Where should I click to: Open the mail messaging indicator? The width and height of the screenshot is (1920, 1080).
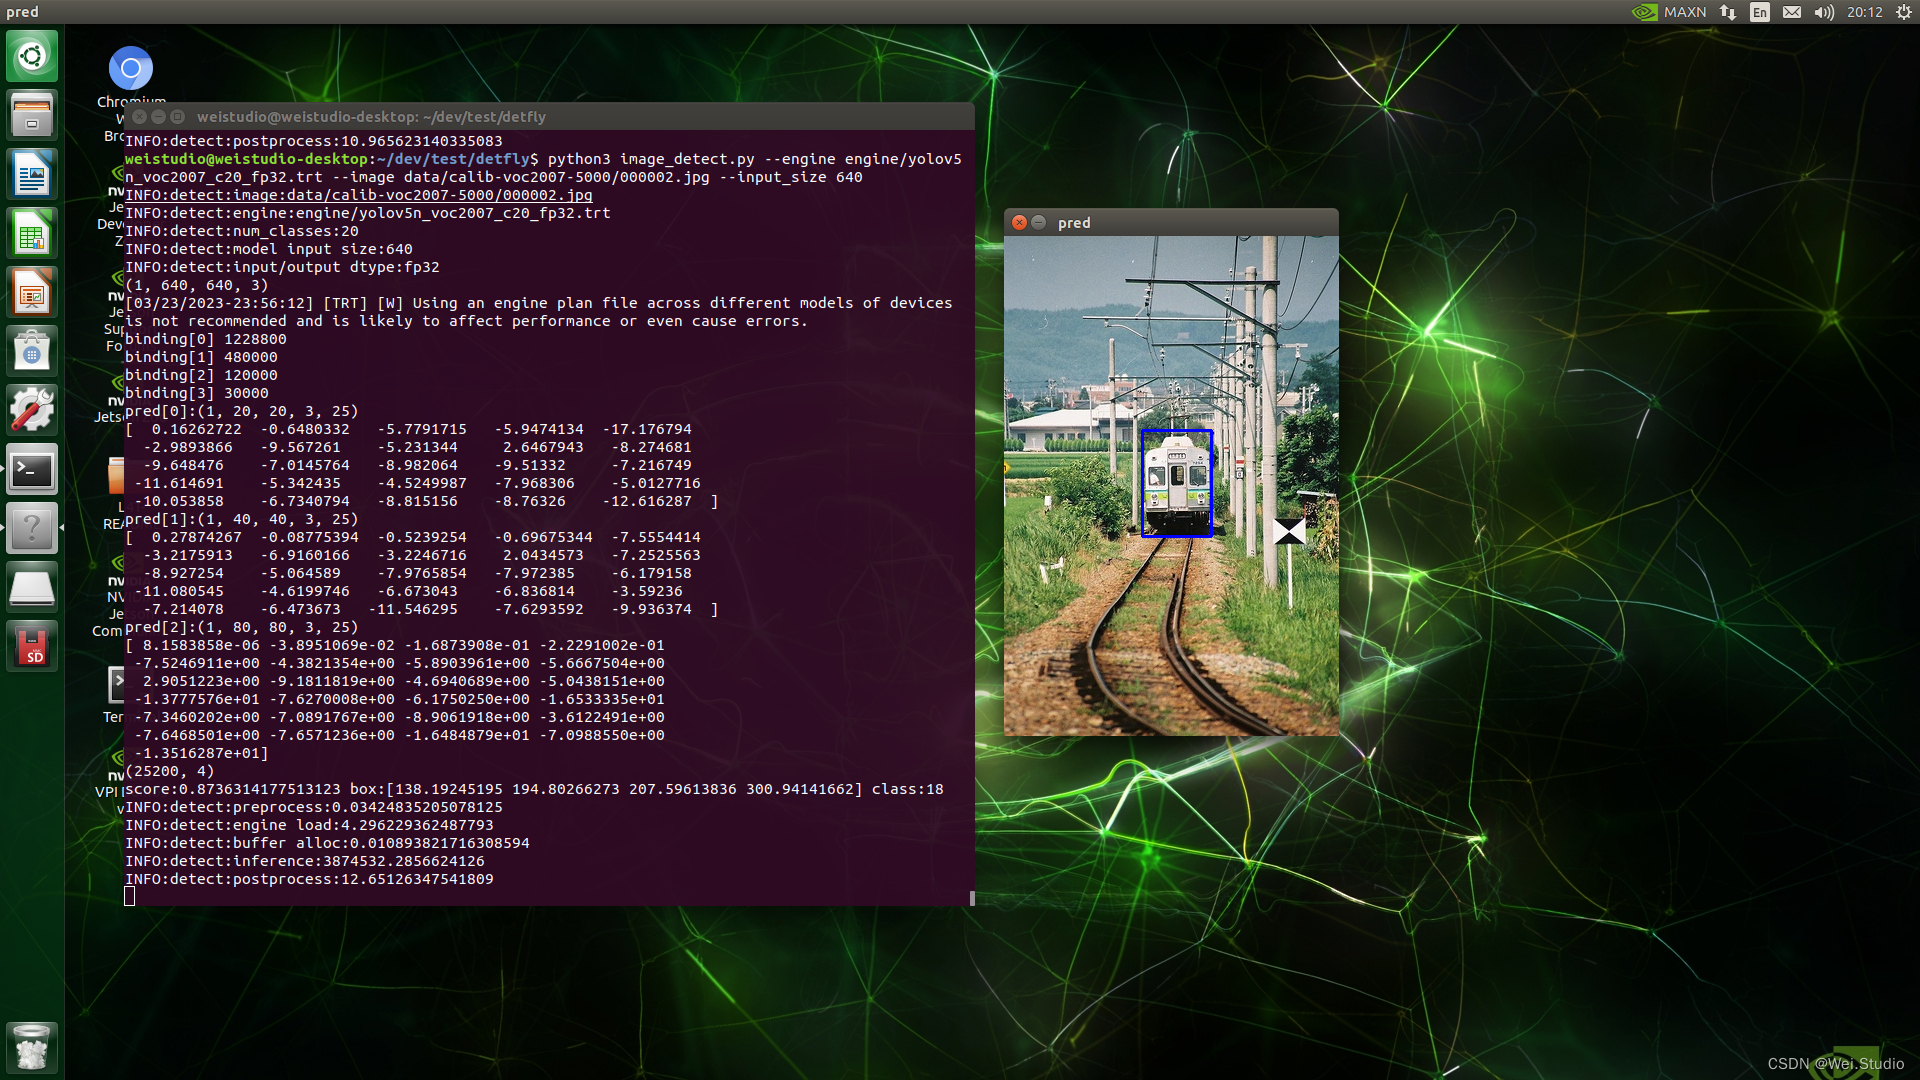click(1792, 12)
